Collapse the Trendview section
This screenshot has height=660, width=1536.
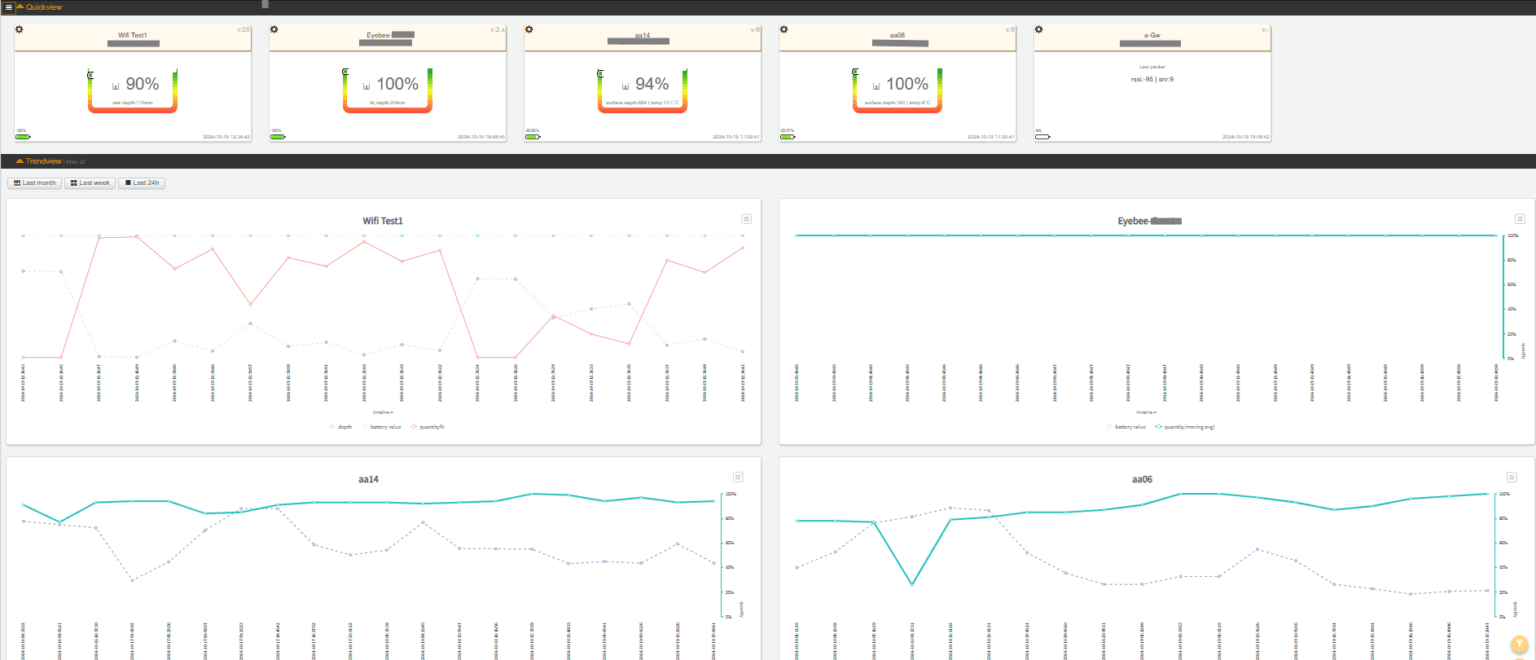click(38, 161)
